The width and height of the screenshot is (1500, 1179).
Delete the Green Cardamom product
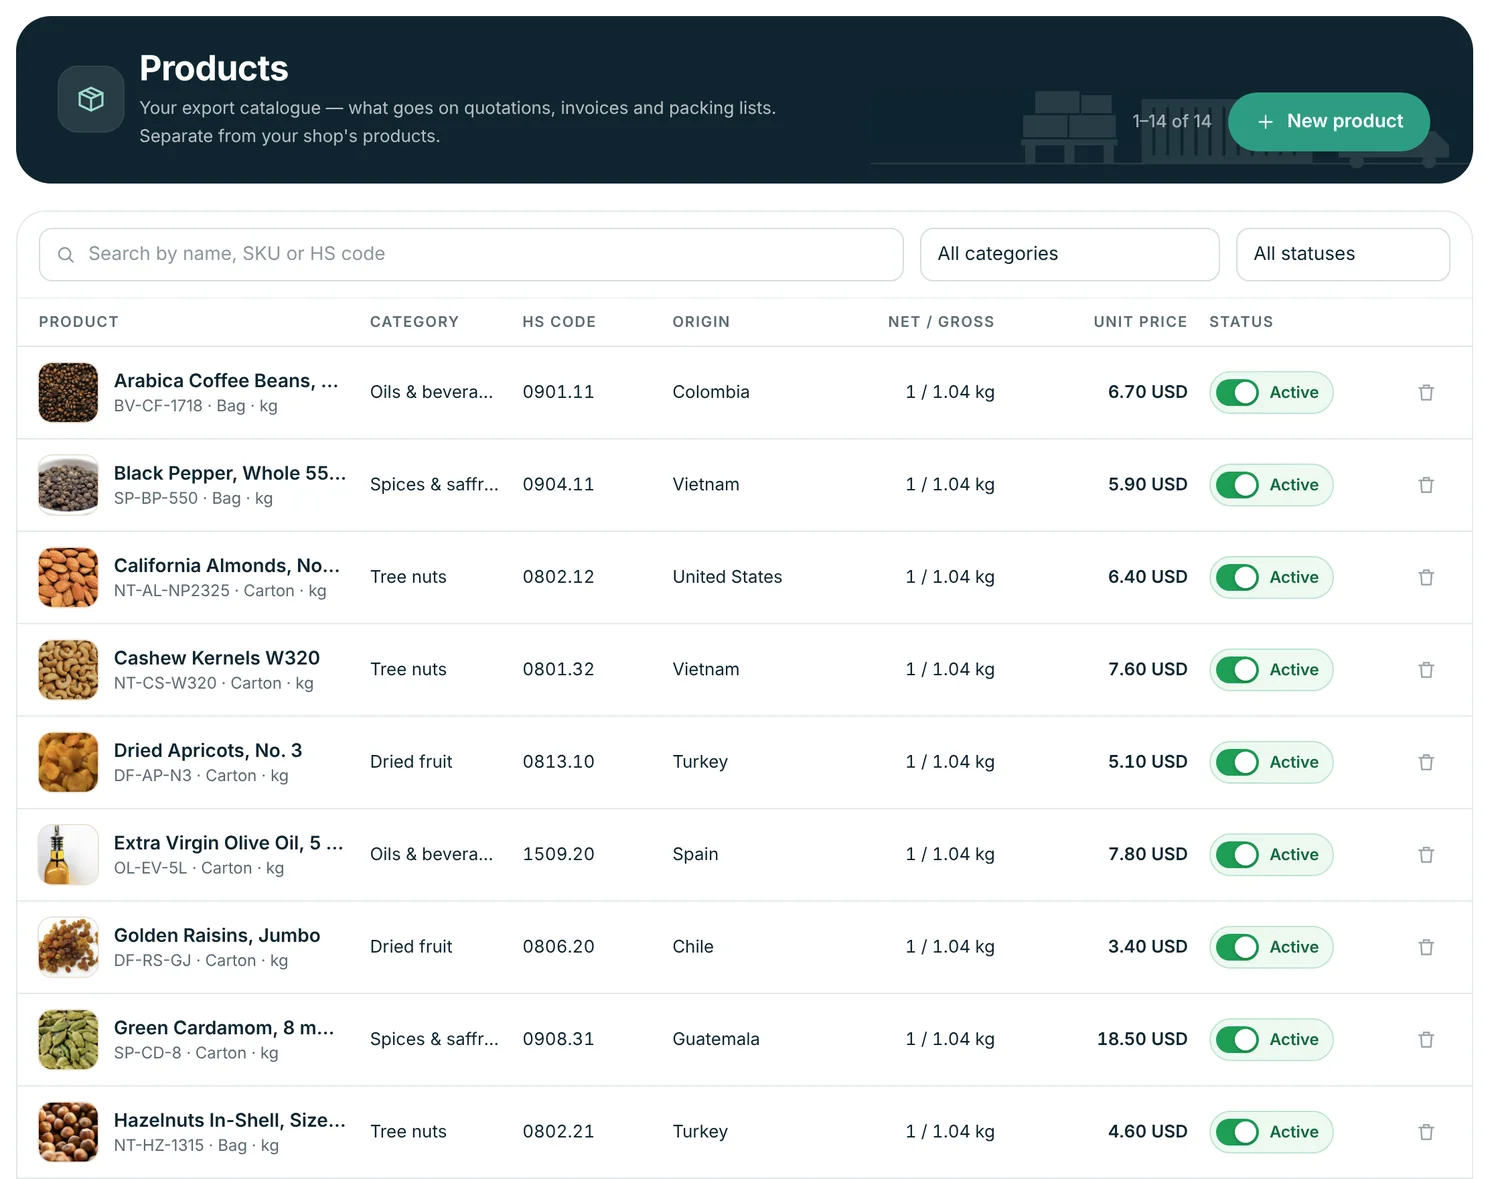coord(1426,1040)
